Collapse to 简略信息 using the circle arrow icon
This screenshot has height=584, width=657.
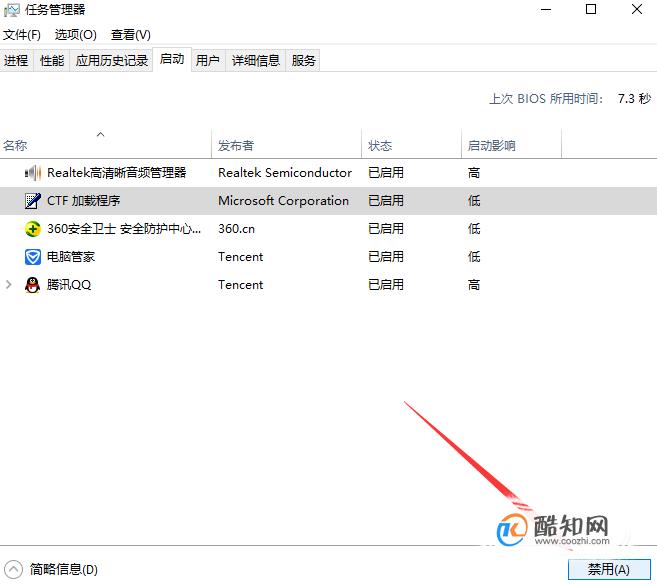[13, 569]
